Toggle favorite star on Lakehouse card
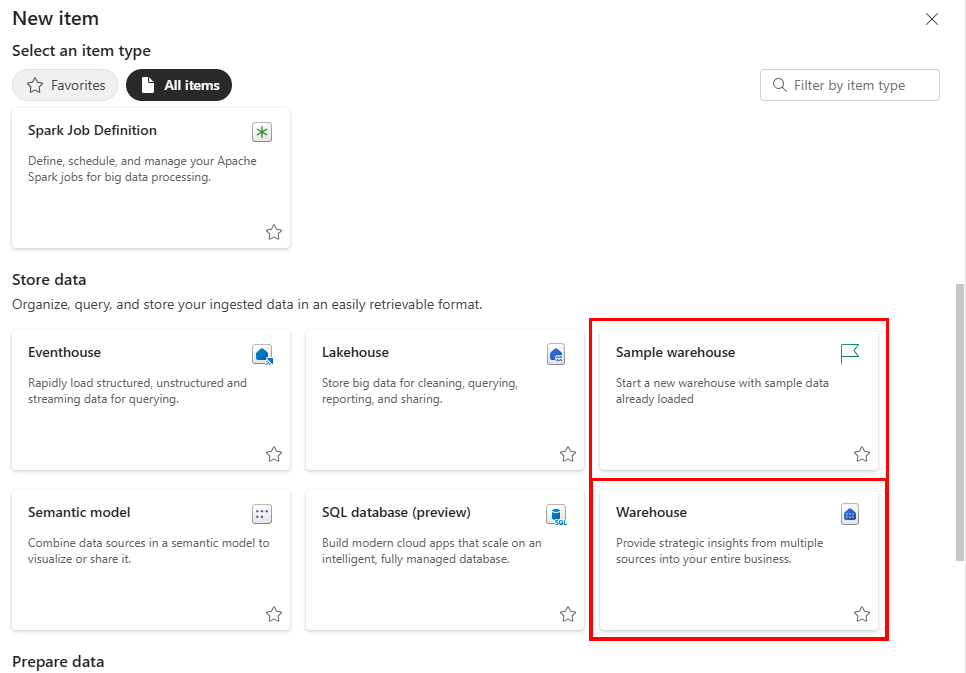The height and width of the screenshot is (673, 966). [567, 454]
